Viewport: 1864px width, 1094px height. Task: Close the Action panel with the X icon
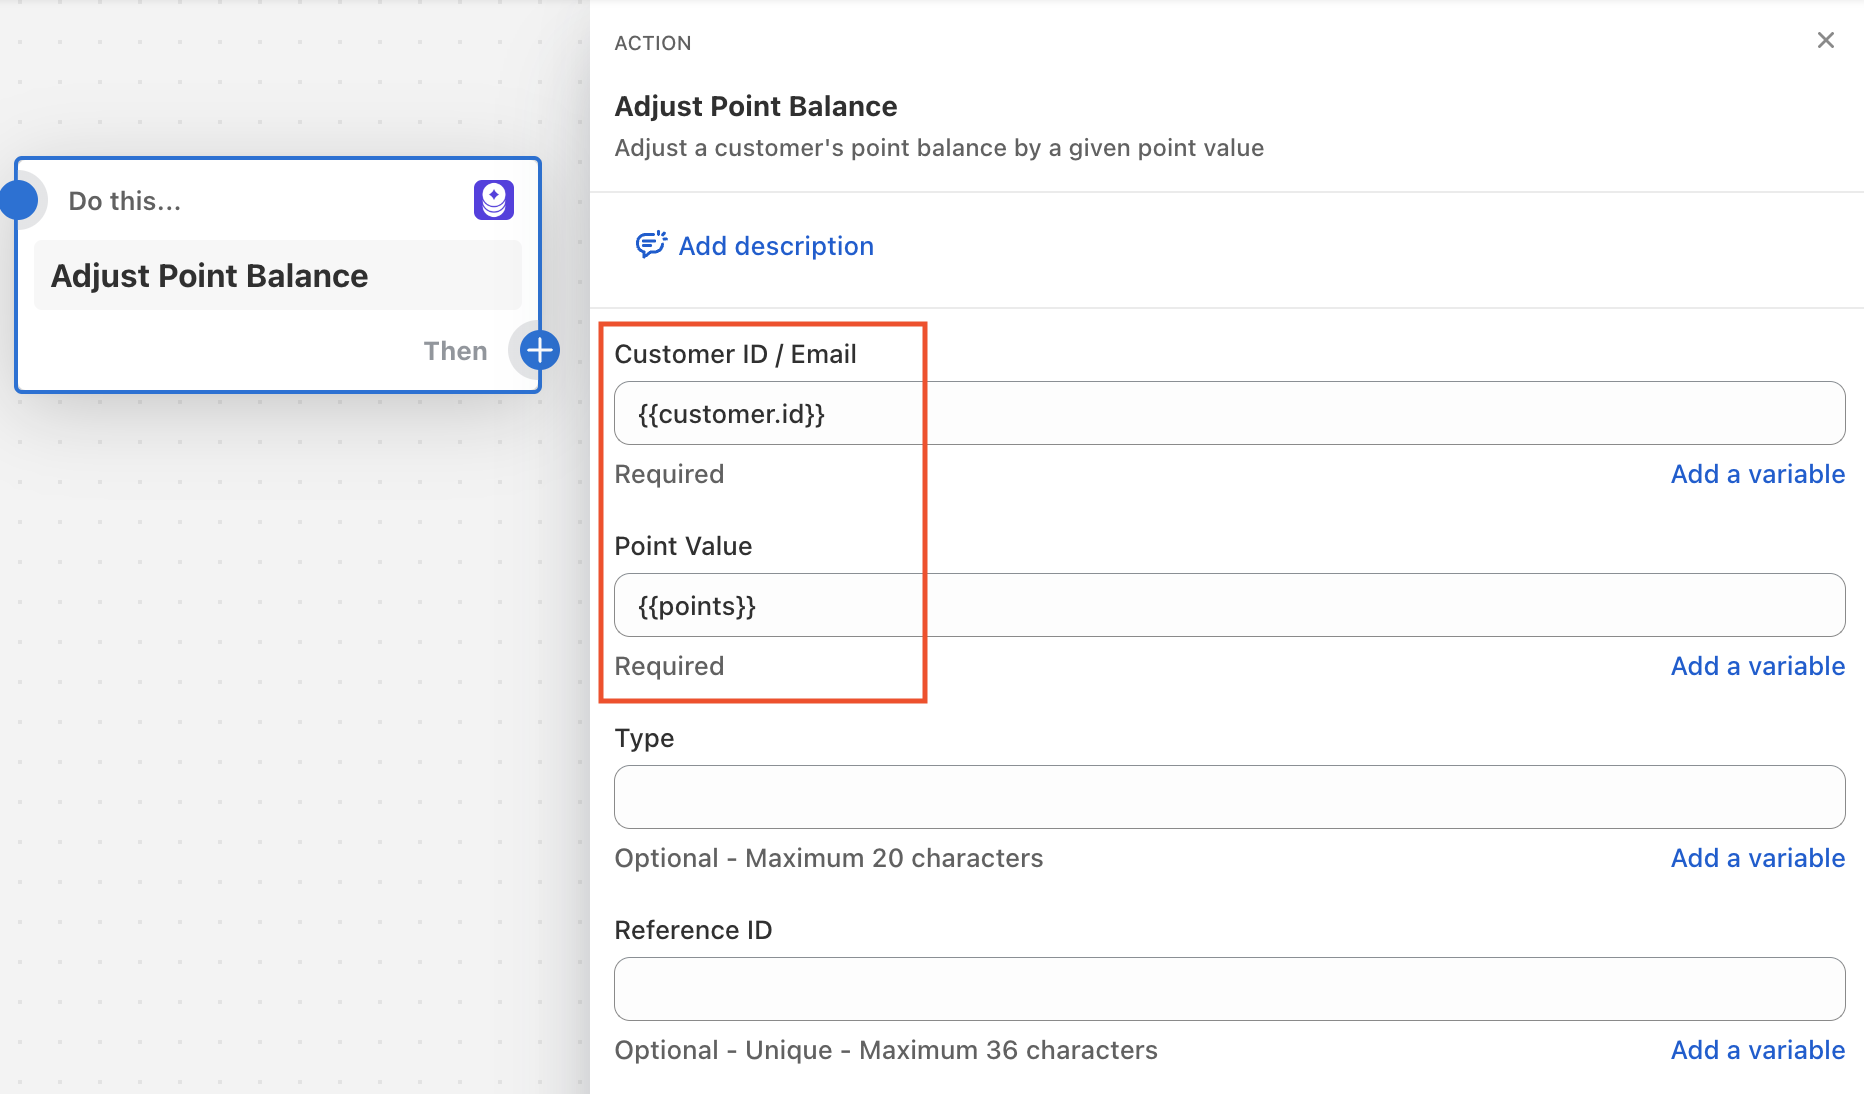click(1825, 40)
